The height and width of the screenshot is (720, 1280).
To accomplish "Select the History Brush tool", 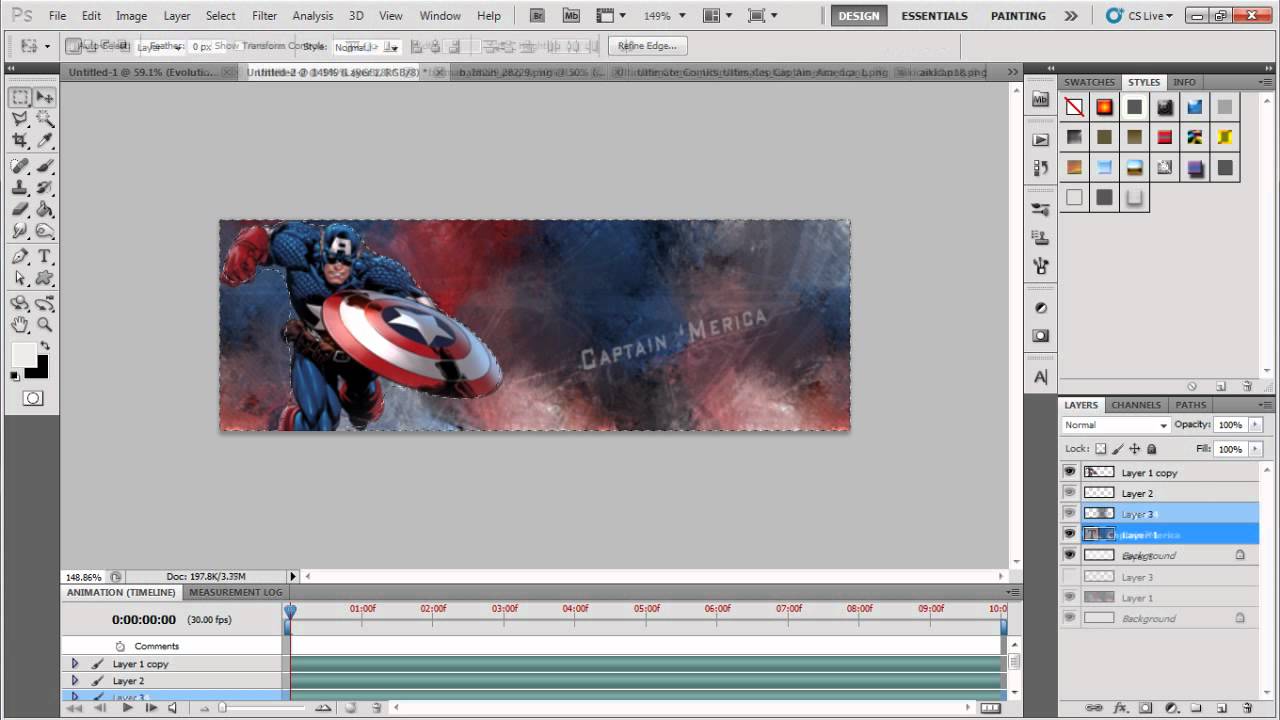I will tap(45, 188).
